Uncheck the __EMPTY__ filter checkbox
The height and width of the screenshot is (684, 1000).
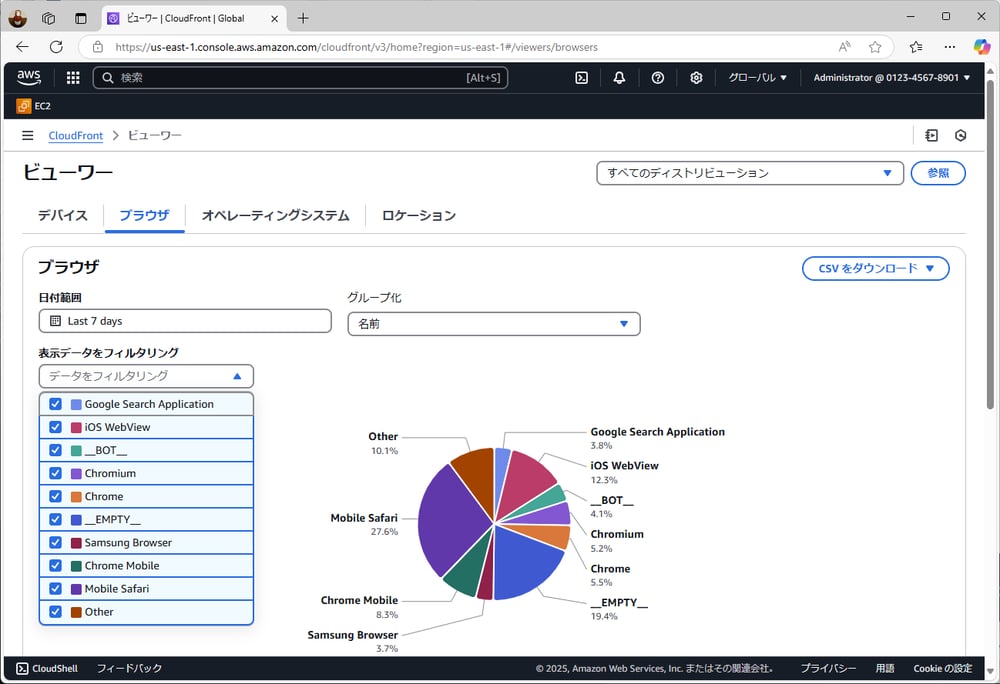(55, 520)
